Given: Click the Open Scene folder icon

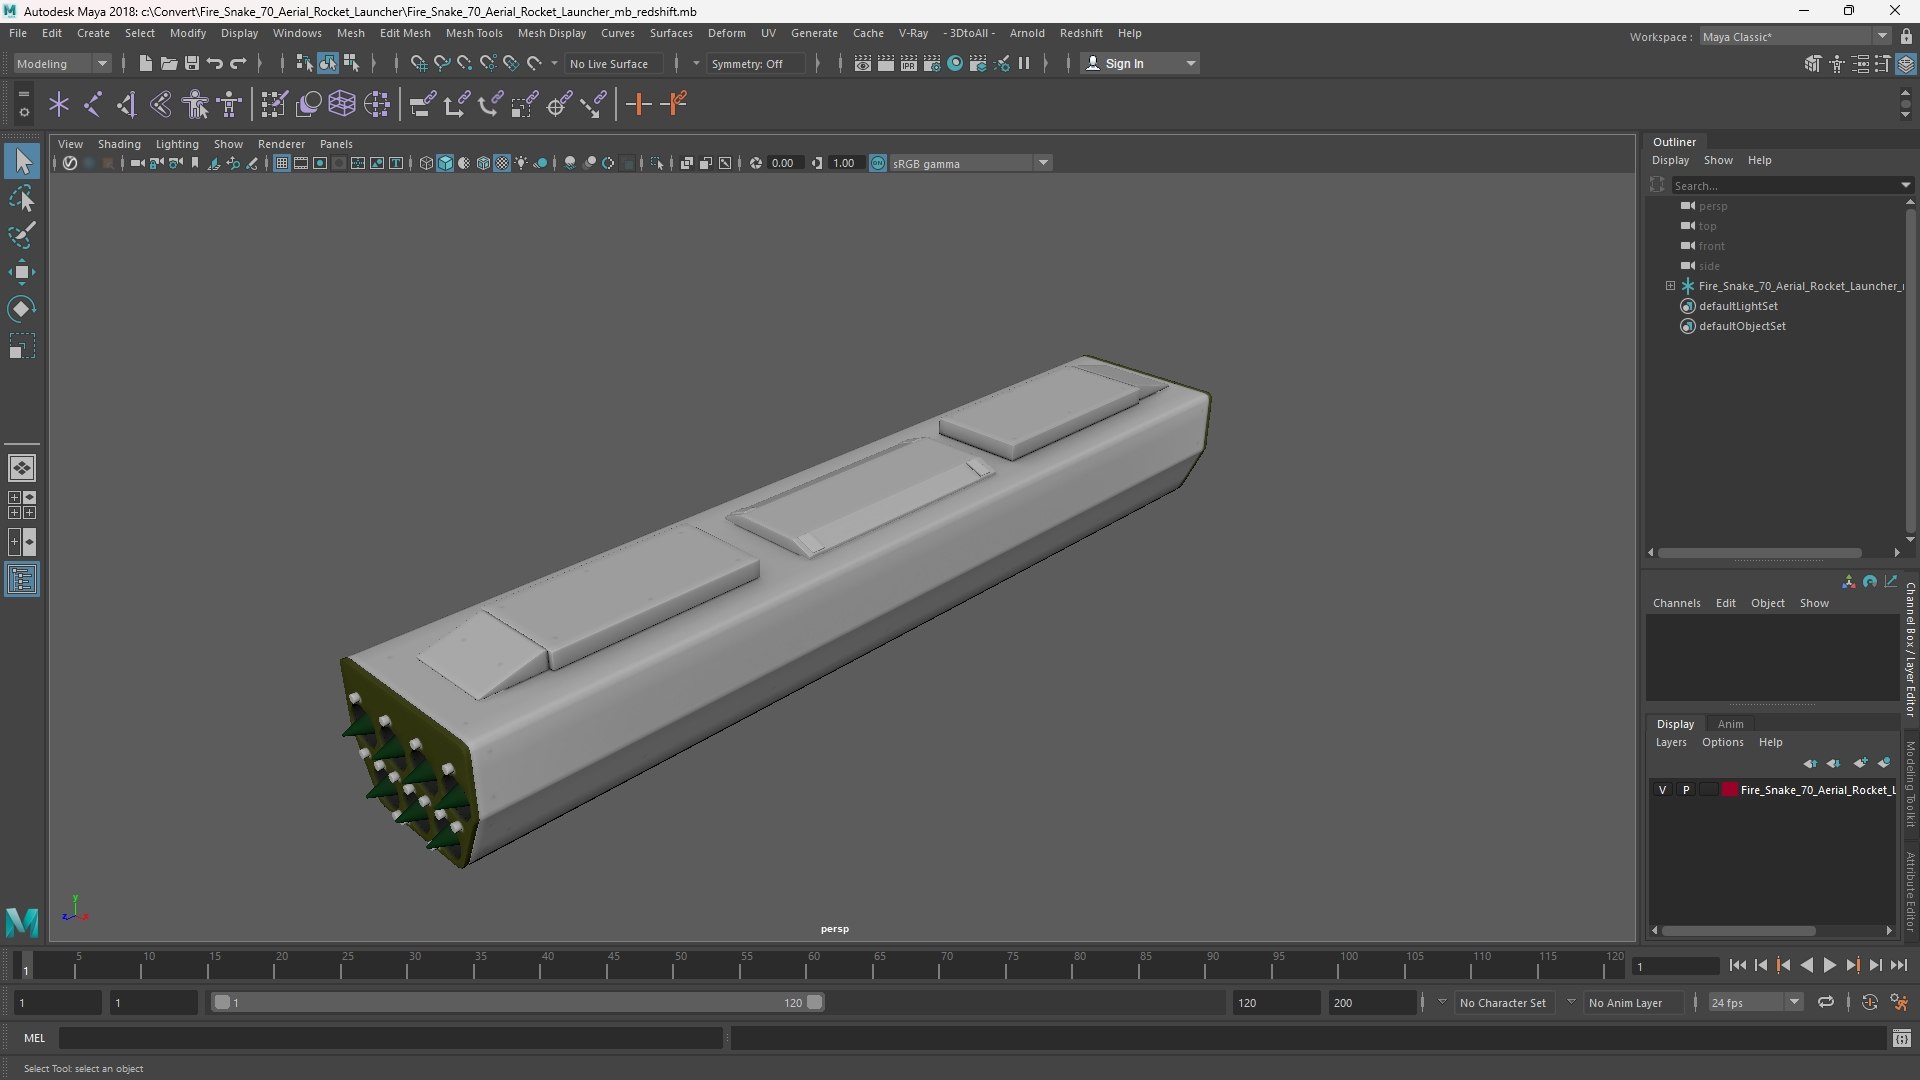Looking at the screenshot, I should pyautogui.click(x=168, y=63).
